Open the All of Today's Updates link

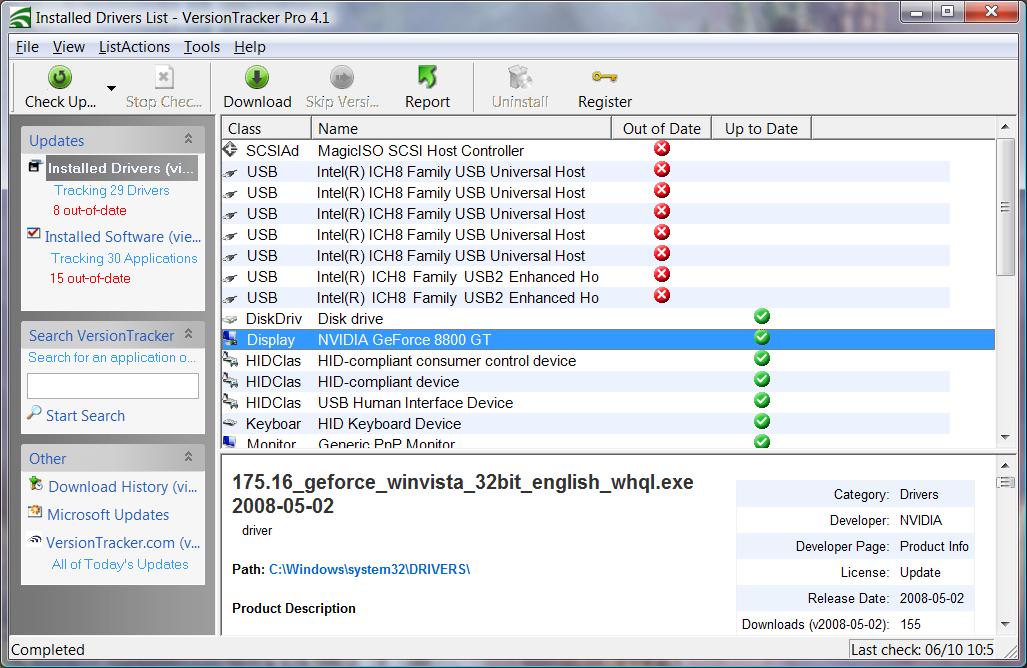pyautogui.click(x=120, y=565)
